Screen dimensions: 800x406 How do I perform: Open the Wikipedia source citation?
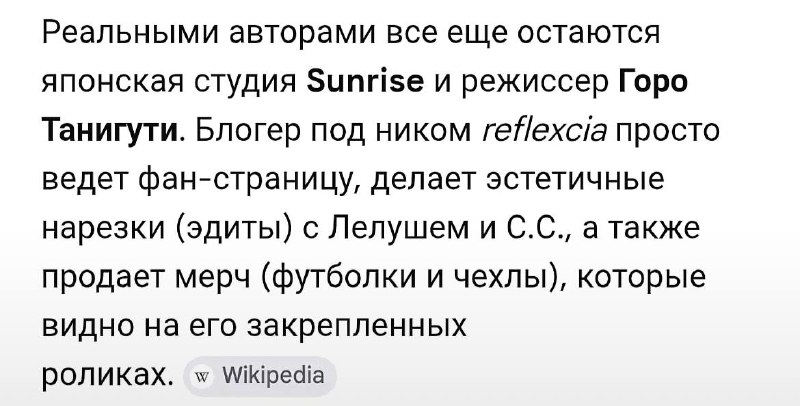(x=260, y=376)
